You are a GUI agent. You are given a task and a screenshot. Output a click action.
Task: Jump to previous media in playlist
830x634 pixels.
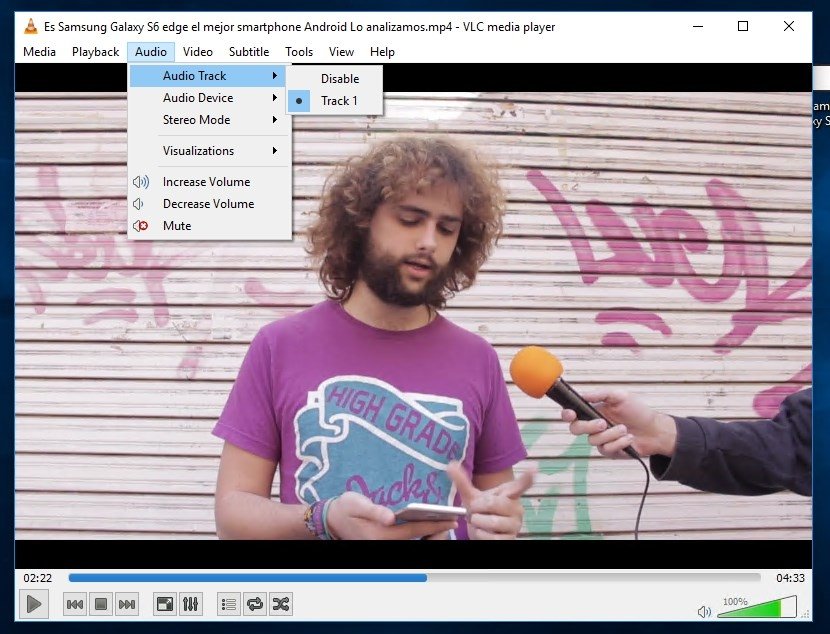(x=75, y=604)
